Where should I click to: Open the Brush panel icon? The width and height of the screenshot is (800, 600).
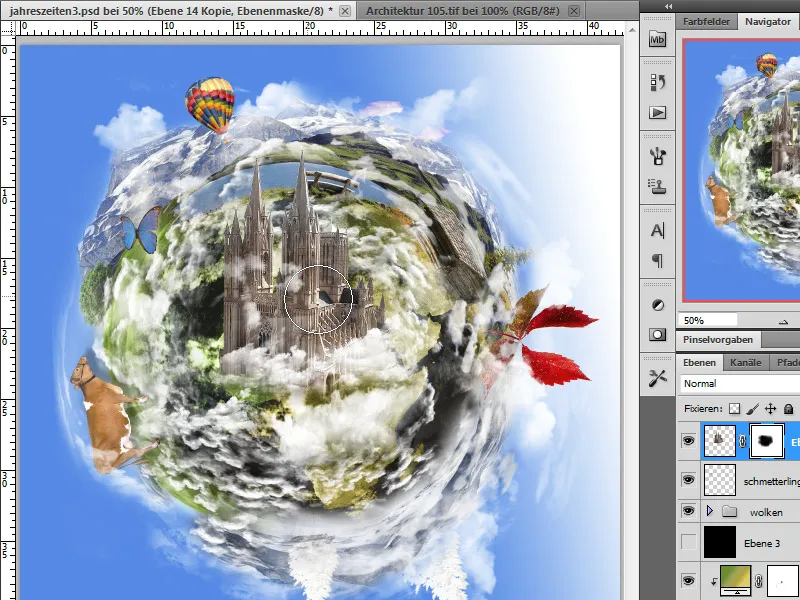pos(657,156)
